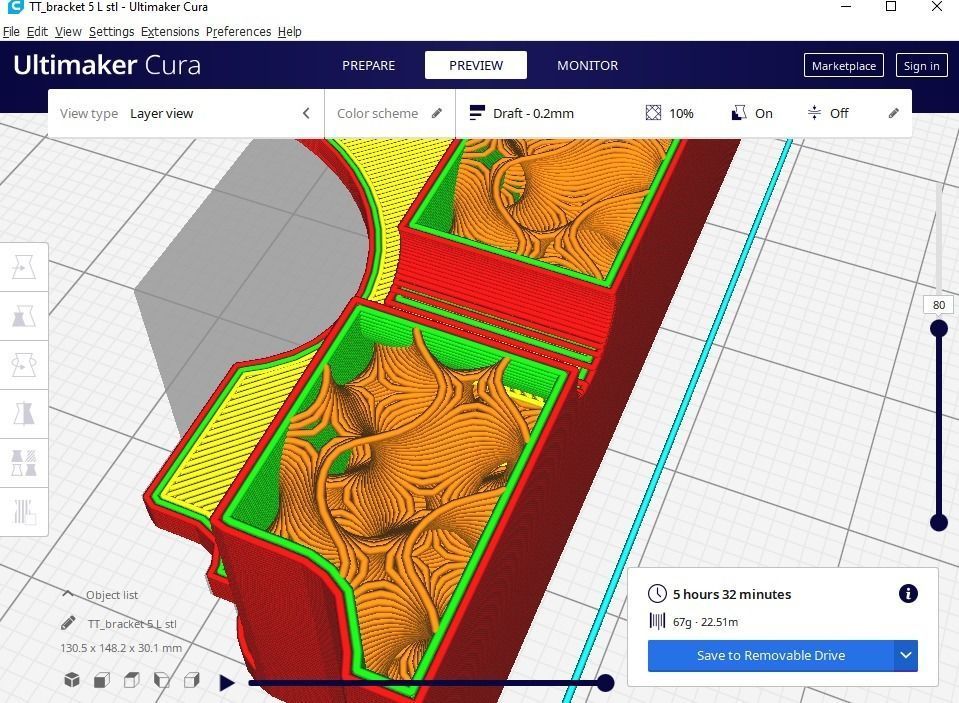Screen dimensions: 959x703
Task: Open the Extensions menu
Action: [170, 31]
